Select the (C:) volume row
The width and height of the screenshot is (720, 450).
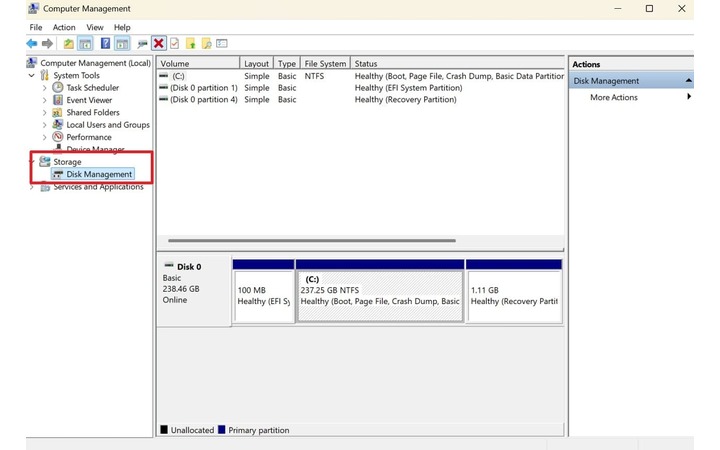361,76
